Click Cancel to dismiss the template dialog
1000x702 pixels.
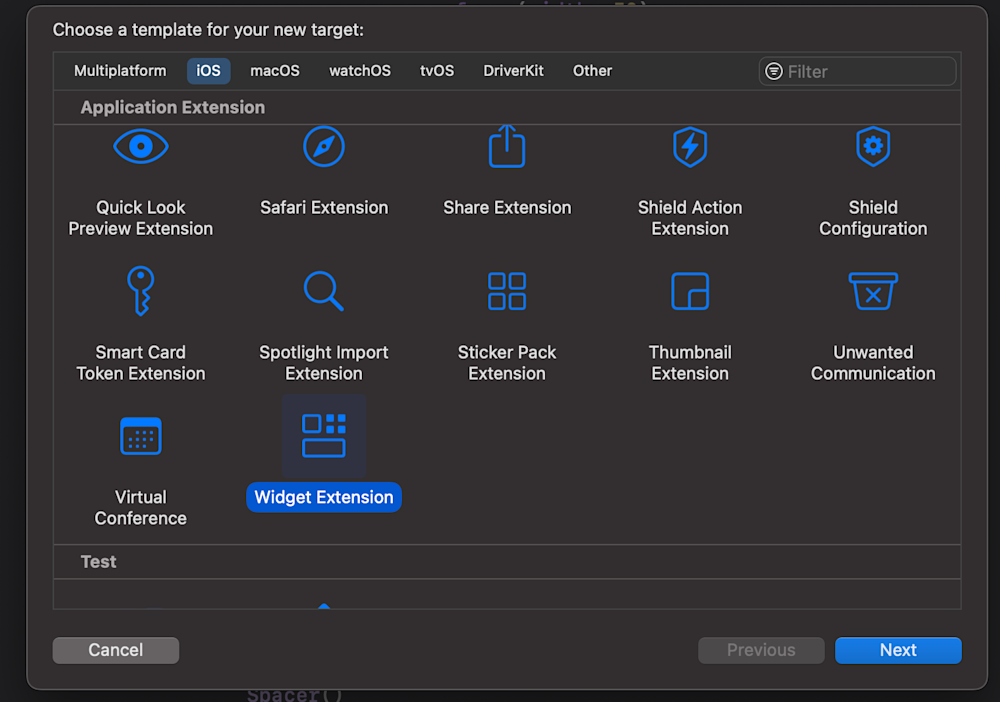click(x=115, y=650)
